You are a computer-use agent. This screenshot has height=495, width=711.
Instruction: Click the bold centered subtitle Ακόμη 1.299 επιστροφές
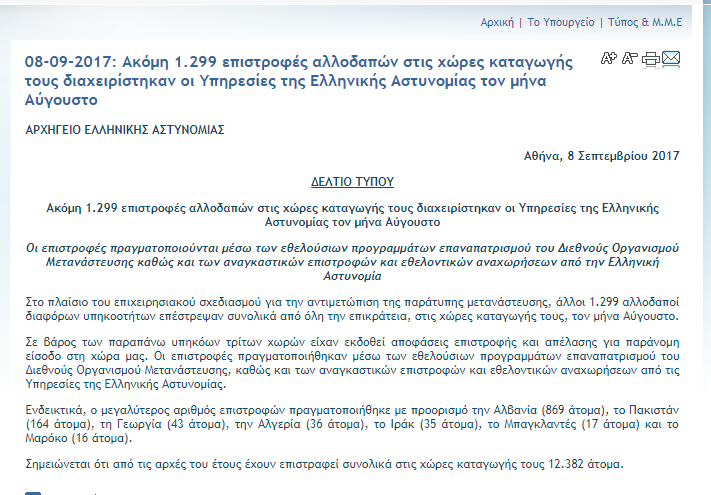click(352, 215)
